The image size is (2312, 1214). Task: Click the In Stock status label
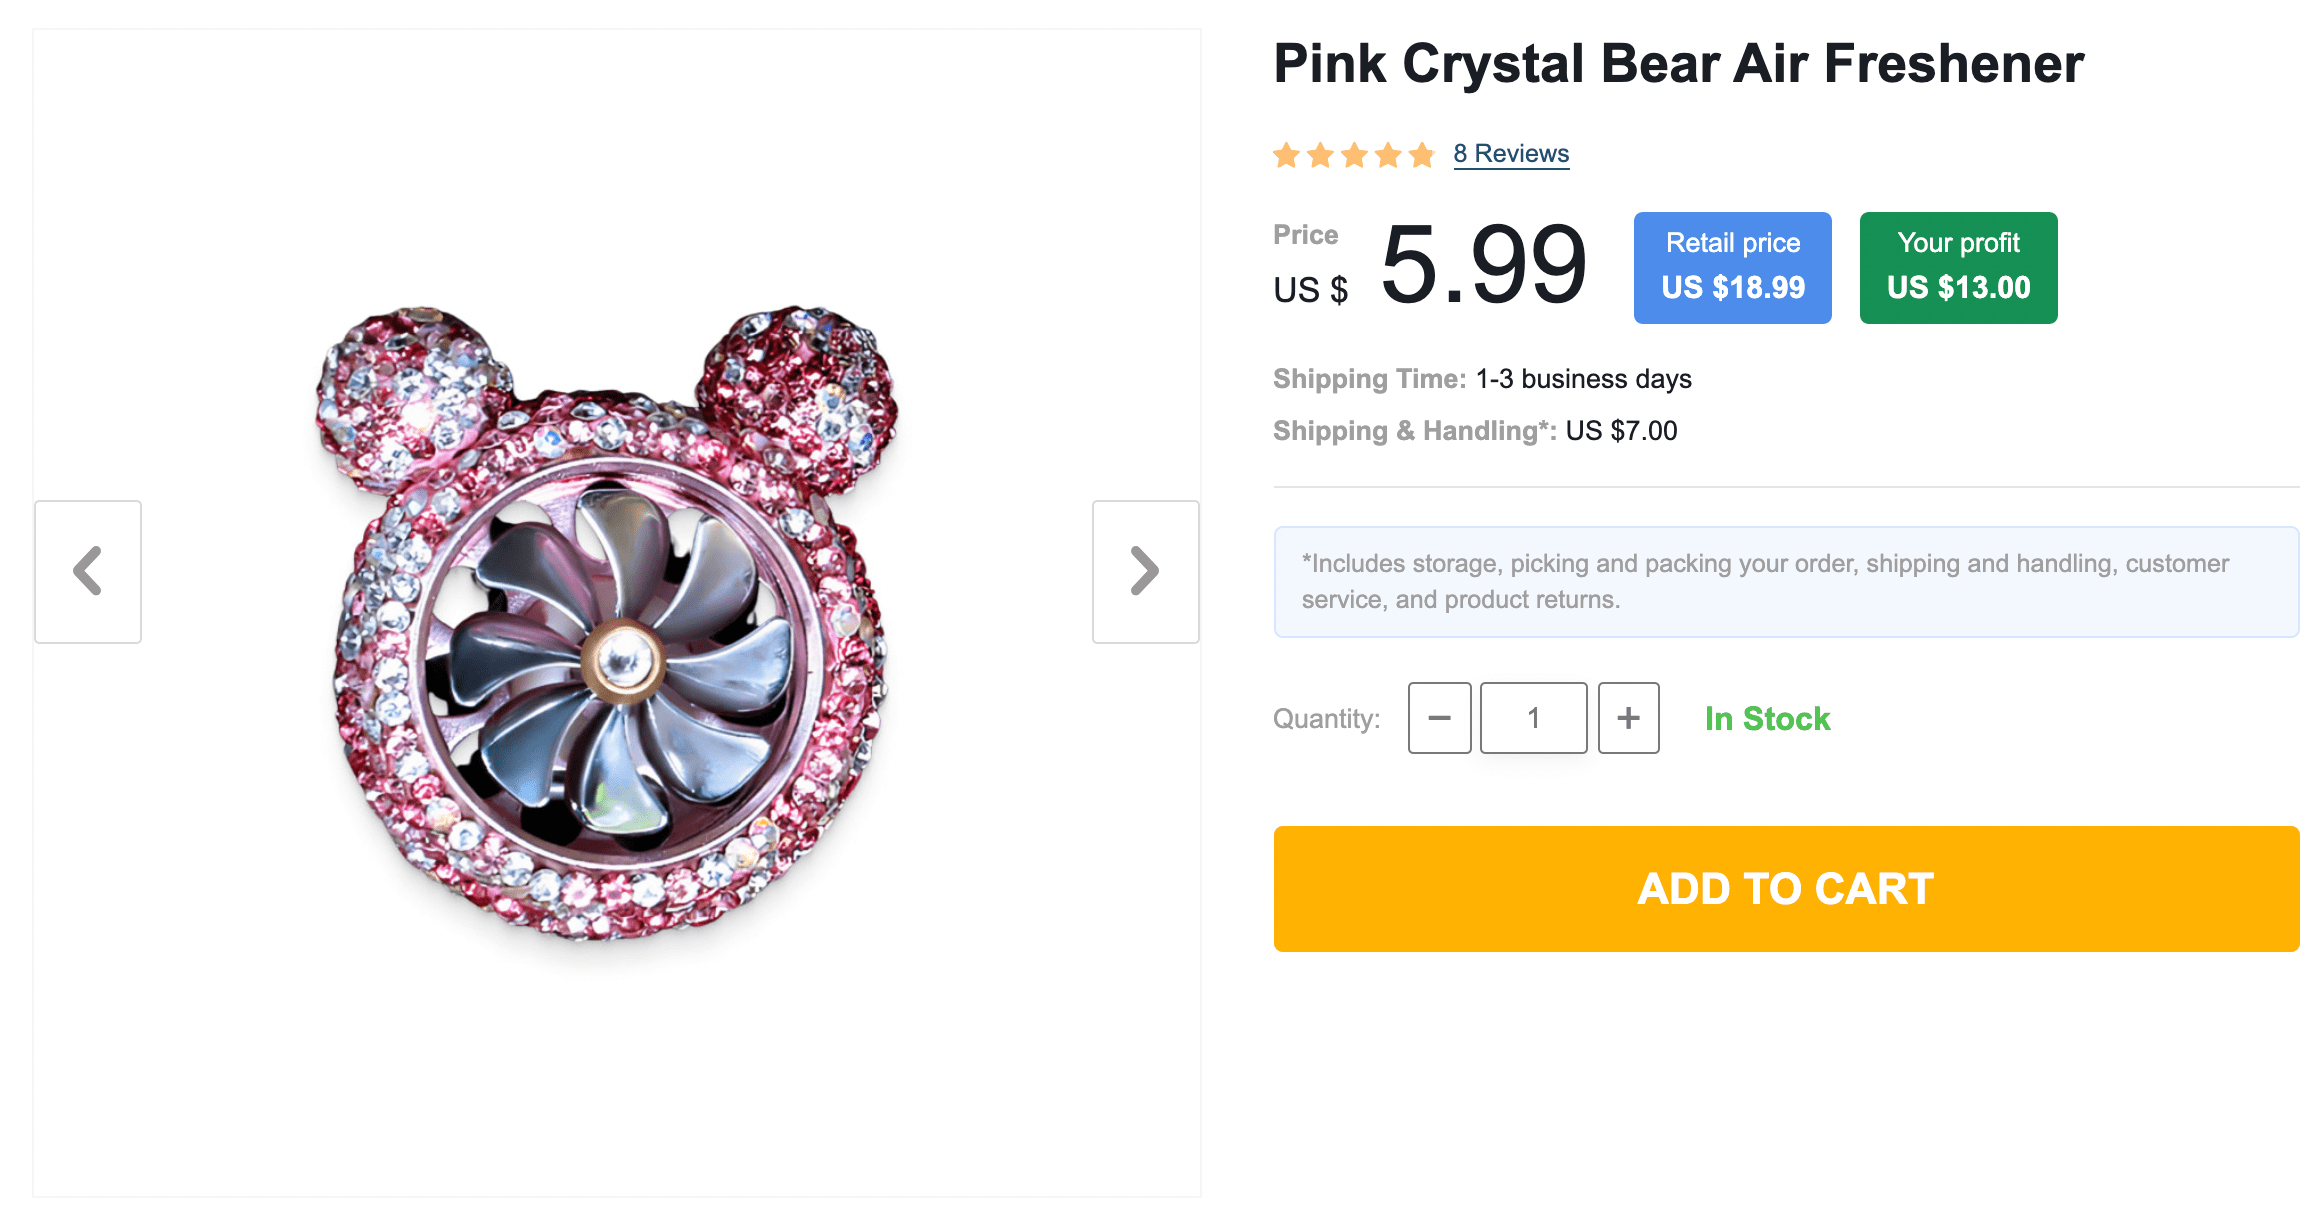click(1767, 719)
